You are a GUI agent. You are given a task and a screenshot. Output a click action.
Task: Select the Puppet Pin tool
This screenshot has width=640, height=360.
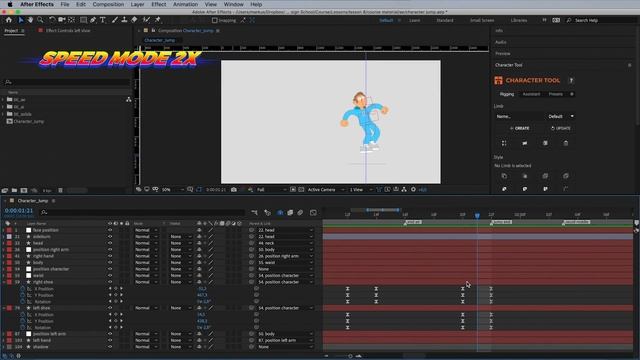click(x=158, y=20)
